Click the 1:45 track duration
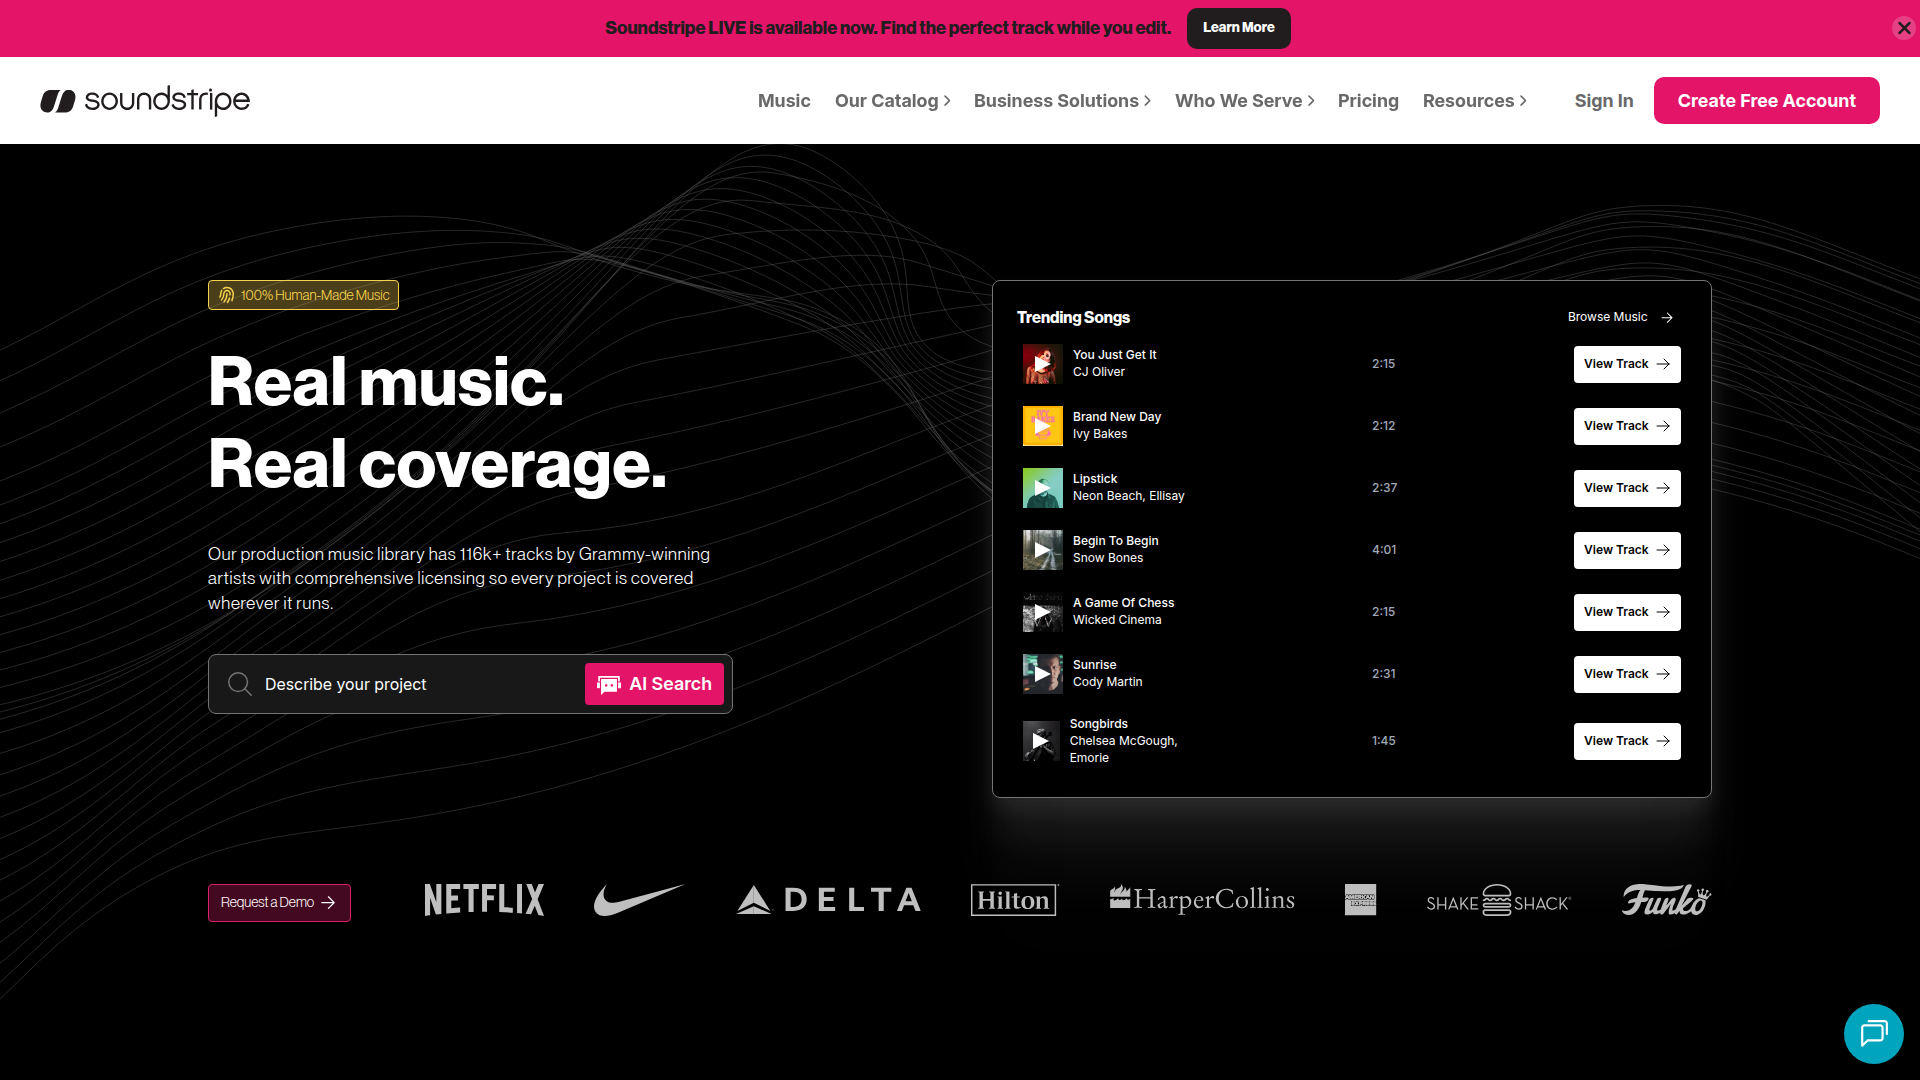Image resolution: width=1920 pixels, height=1080 pixels. [1383, 741]
